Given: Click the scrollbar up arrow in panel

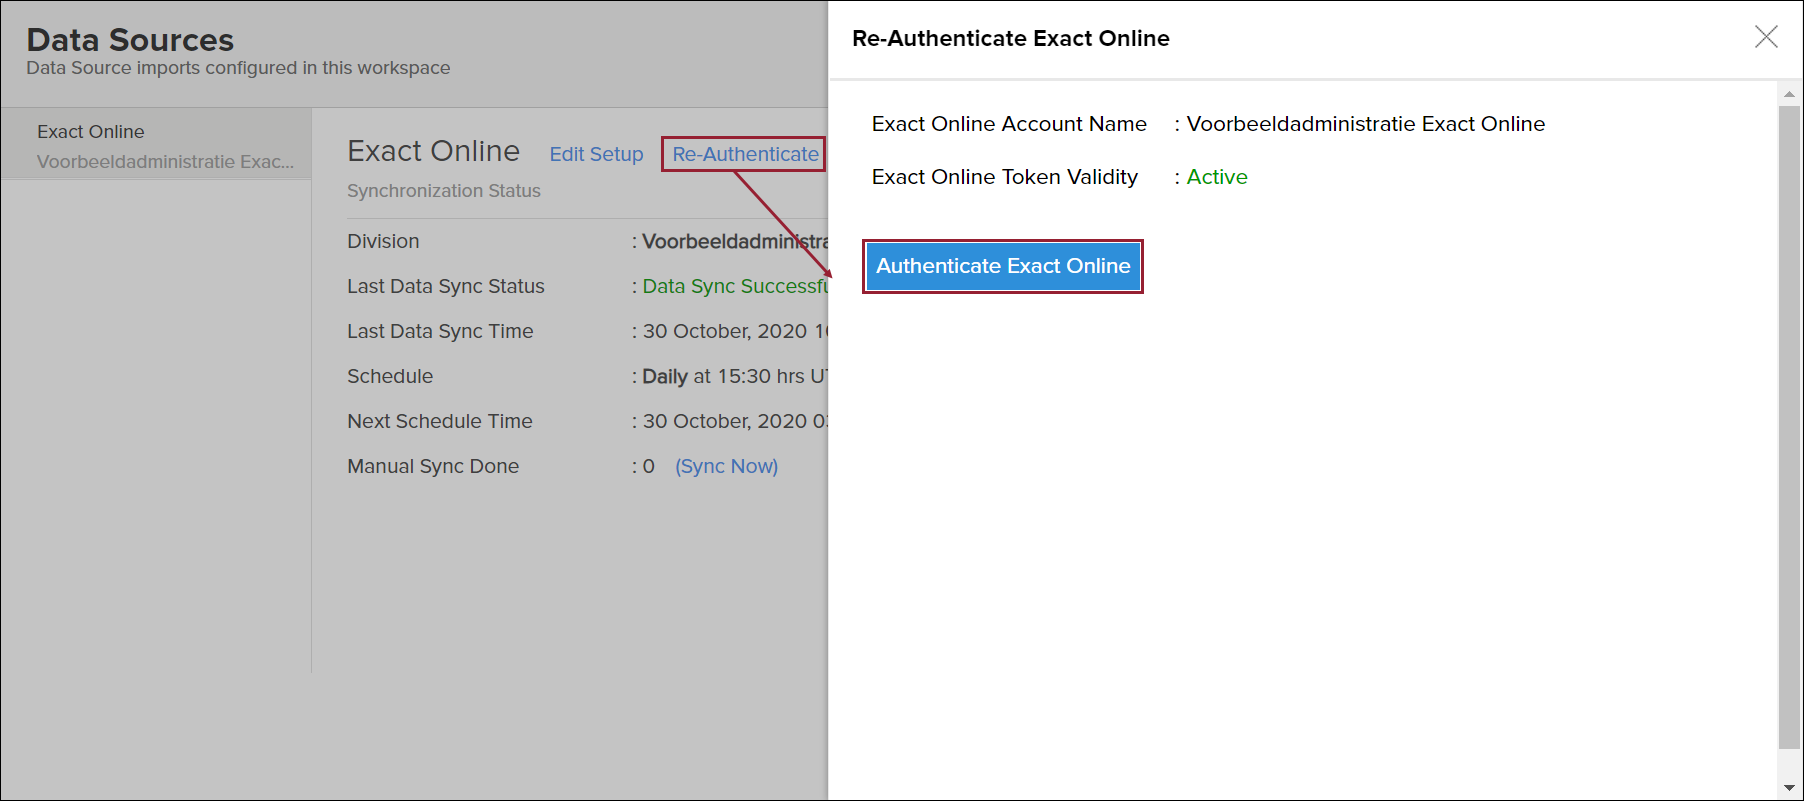Looking at the screenshot, I should (x=1789, y=94).
